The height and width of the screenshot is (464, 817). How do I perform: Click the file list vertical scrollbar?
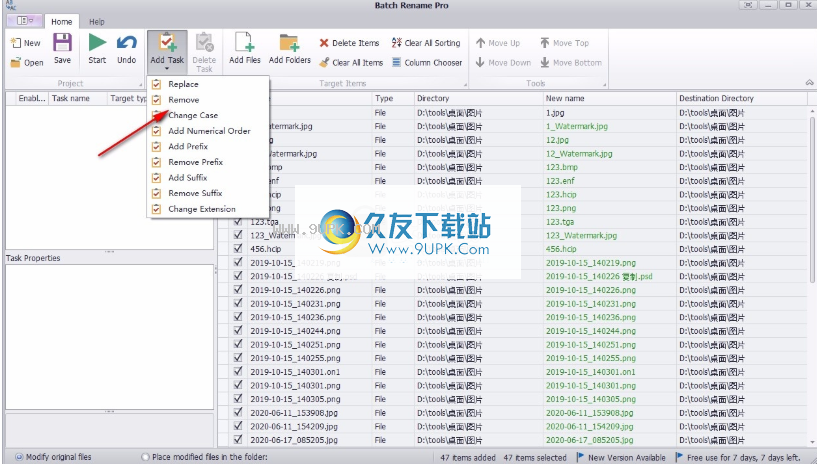pos(812,200)
